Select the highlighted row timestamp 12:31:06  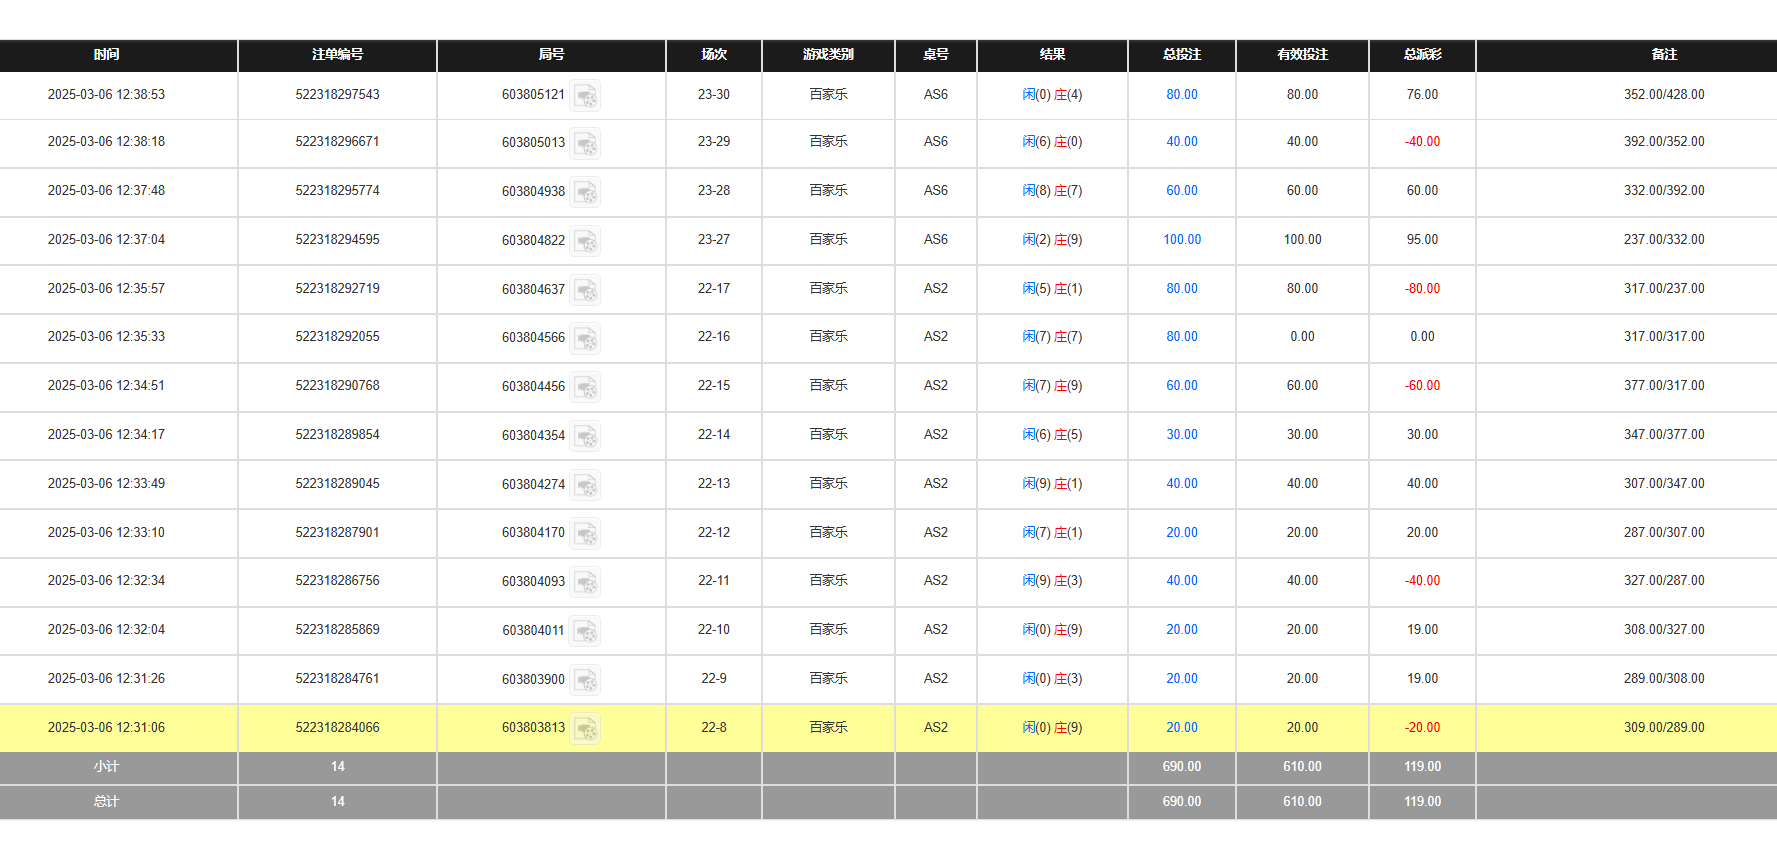[x=106, y=728]
